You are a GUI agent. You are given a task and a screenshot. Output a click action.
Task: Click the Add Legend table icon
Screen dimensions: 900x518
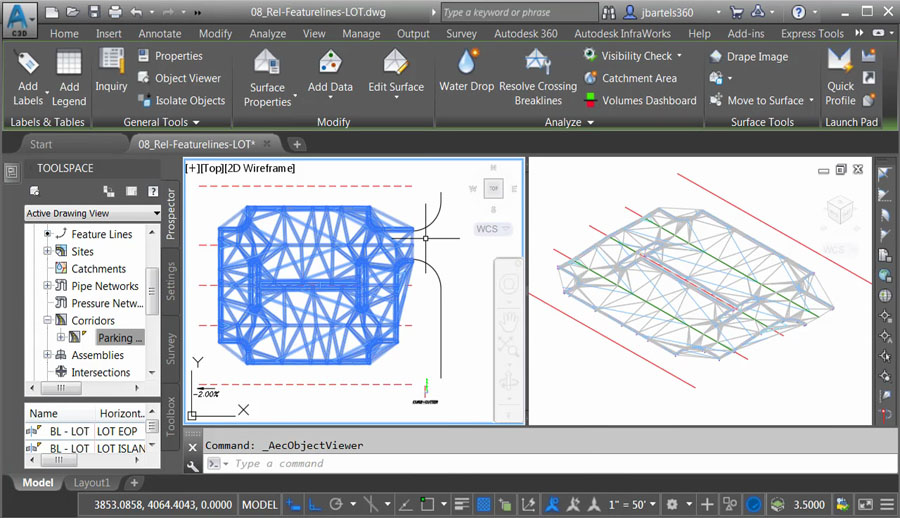(69, 63)
